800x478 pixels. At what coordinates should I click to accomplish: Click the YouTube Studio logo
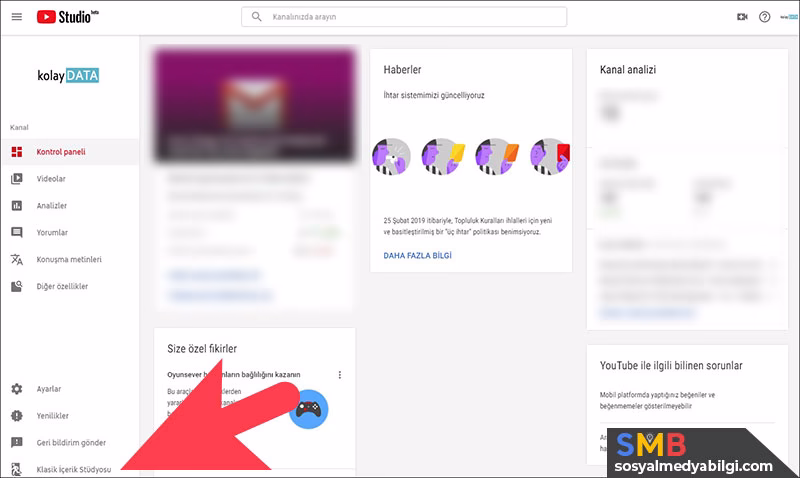coord(67,17)
